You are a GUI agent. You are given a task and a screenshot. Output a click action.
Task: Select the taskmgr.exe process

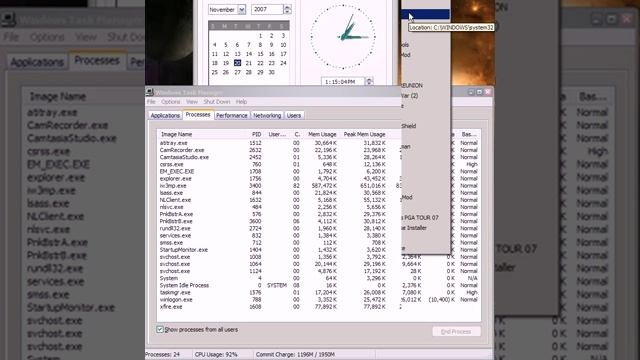click(x=318, y=293)
